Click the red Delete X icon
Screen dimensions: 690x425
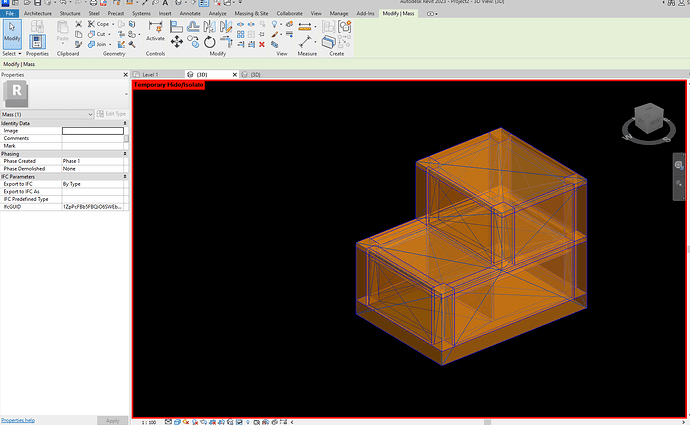coord(262,44)
